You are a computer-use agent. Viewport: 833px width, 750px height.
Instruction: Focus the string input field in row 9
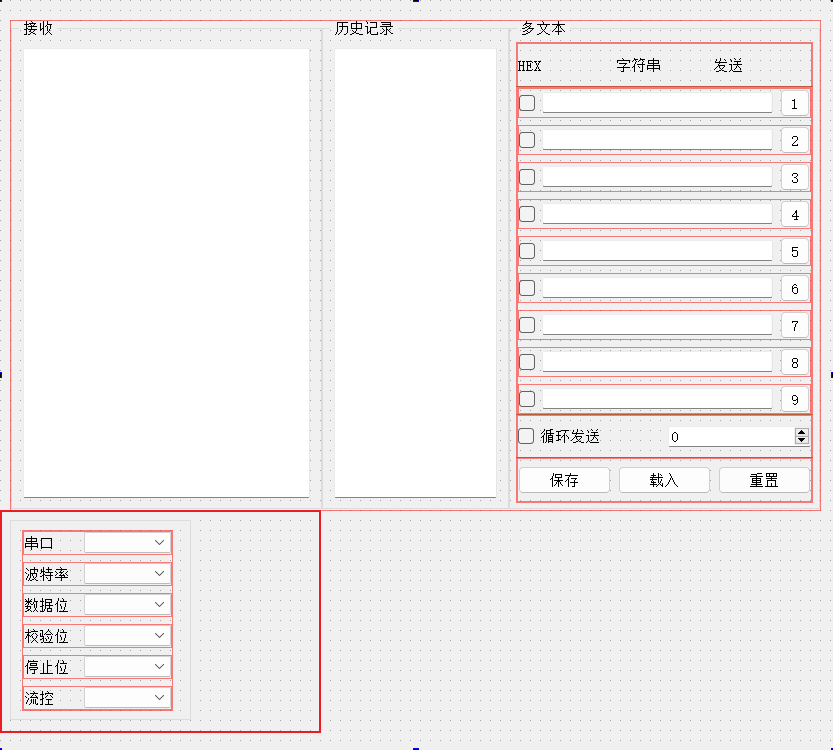[657, 398]
